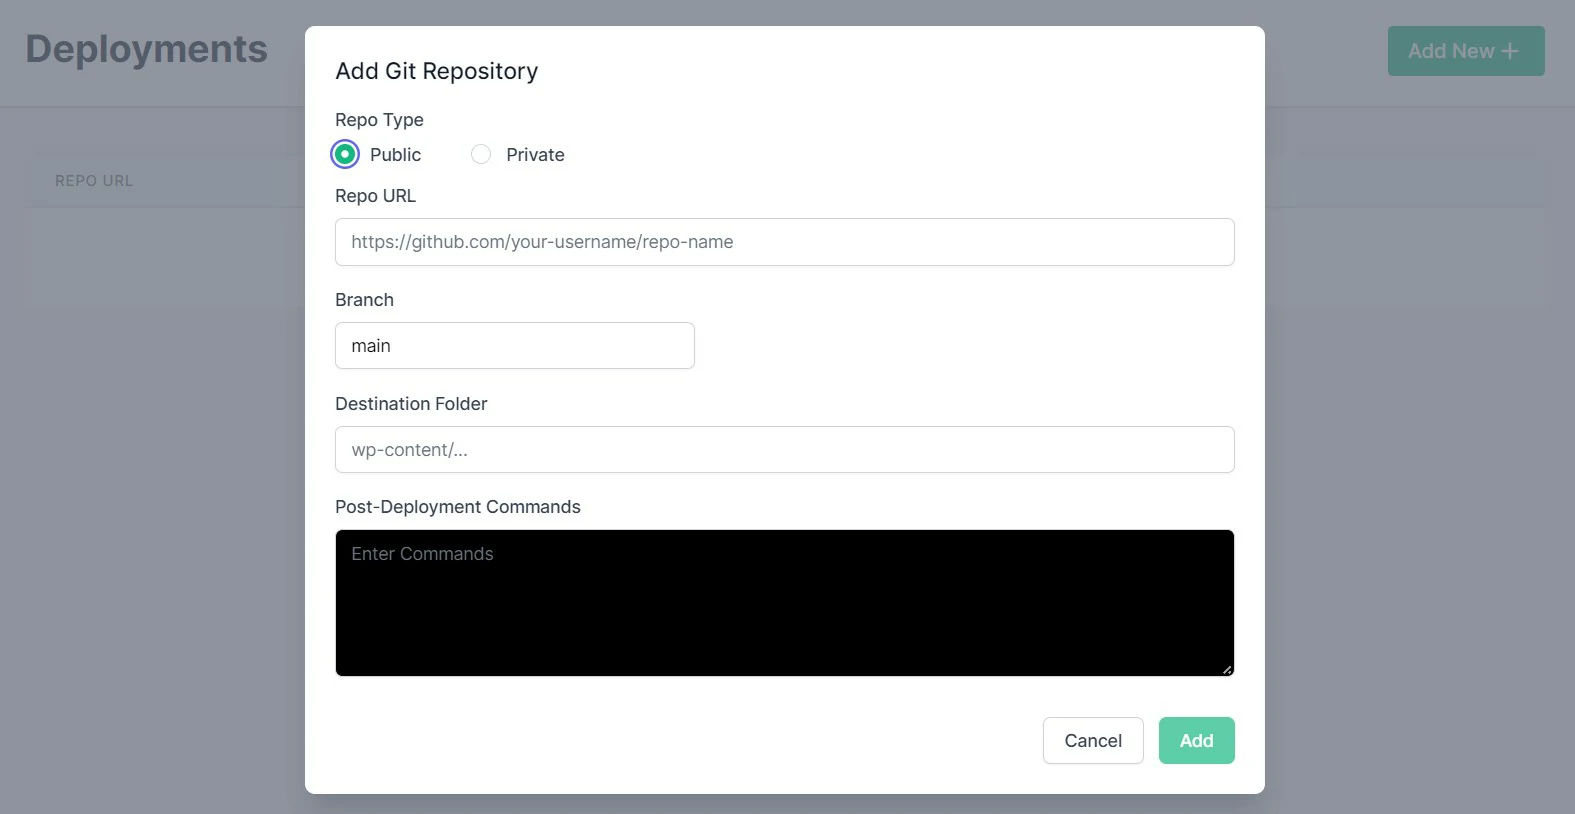
Task: Click the Deployments page heading
Action: tap(147, 49)
